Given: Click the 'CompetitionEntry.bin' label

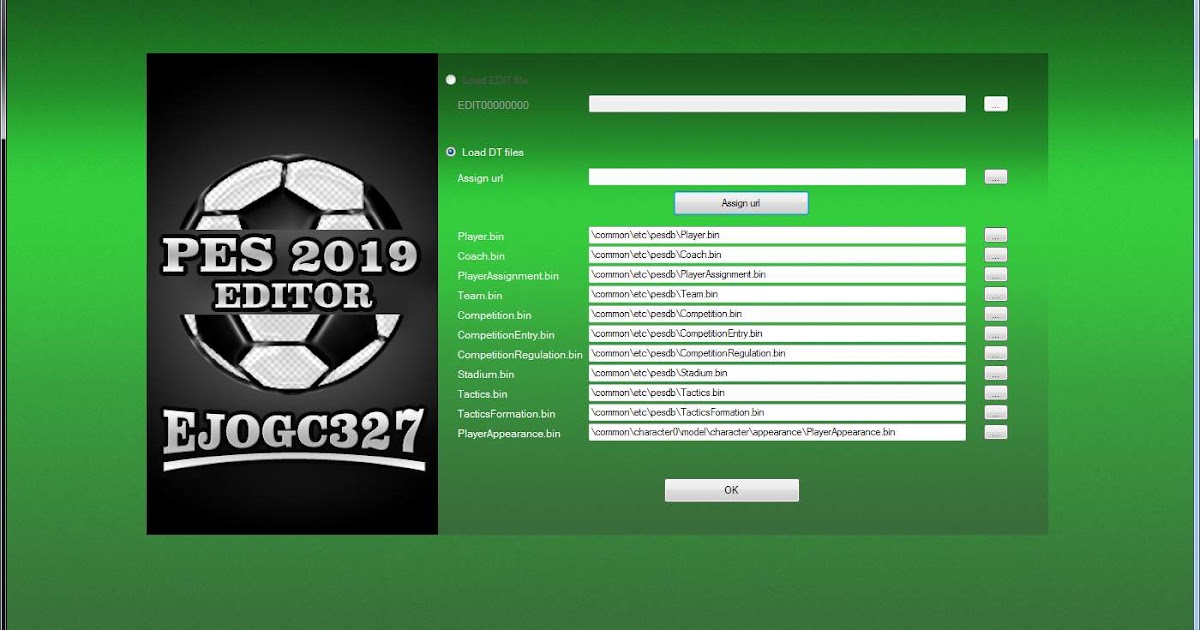Looking at the screenshot, I should click(506, 335).
